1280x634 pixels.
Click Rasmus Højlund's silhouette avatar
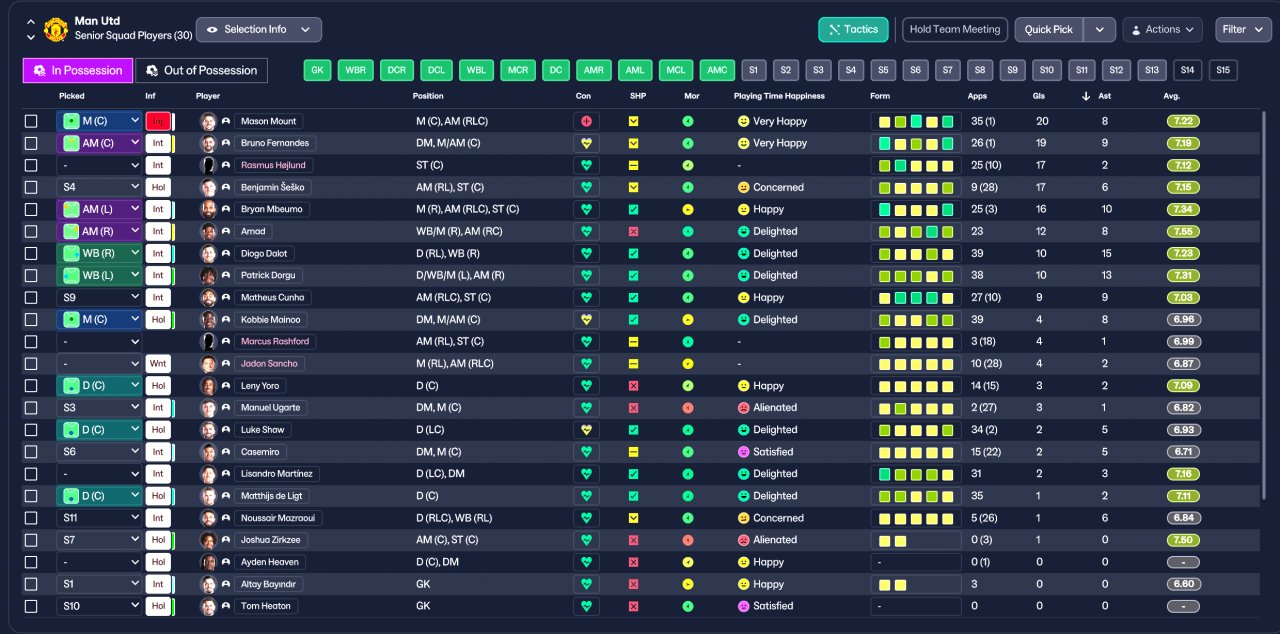point(209,165)
